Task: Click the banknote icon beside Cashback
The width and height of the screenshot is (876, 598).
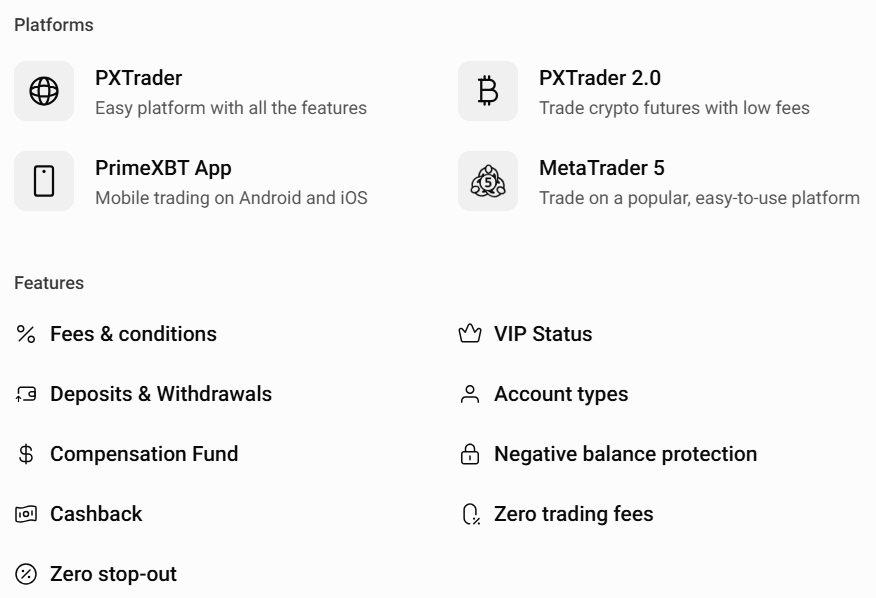Action: pyautogui.click(x=26, y=514)
